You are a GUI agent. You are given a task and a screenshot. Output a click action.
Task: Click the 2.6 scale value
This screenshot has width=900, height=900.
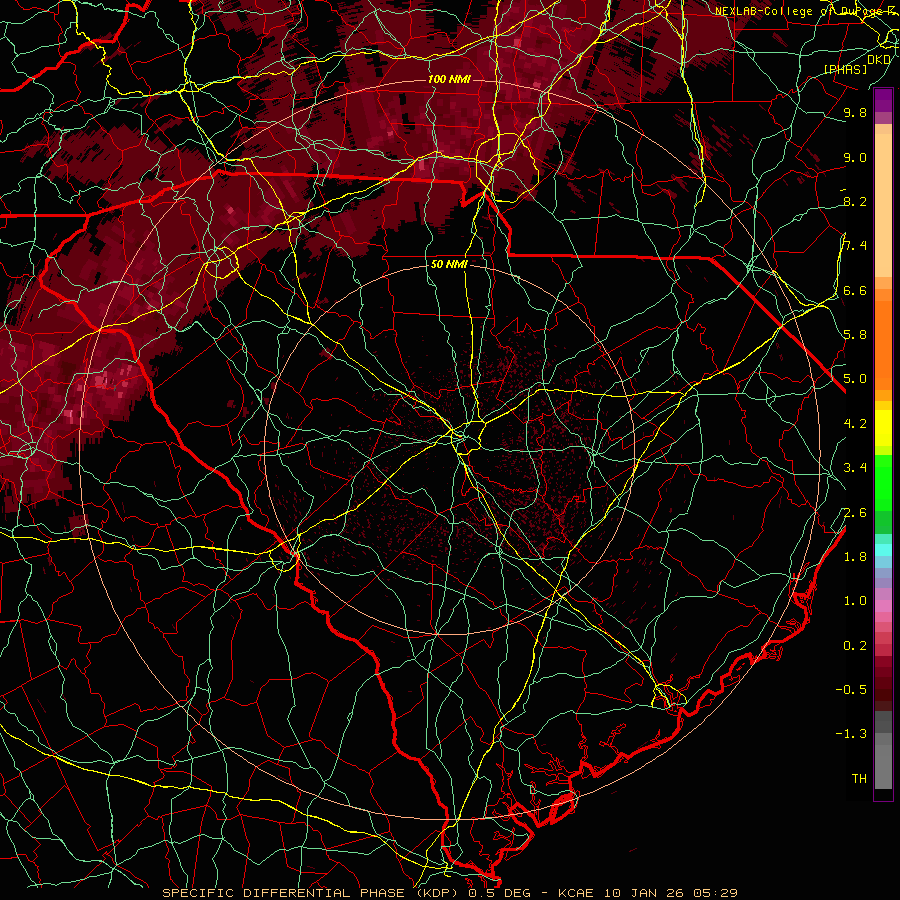click(x=855, y=512)
